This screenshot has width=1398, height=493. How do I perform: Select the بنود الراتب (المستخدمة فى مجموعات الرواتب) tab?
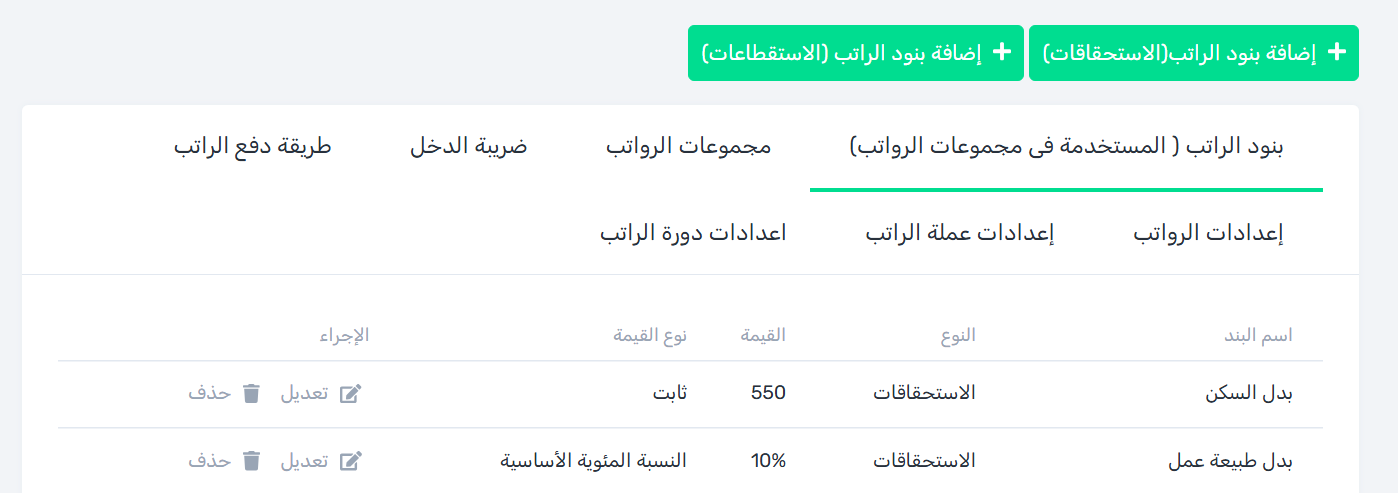1066,147
